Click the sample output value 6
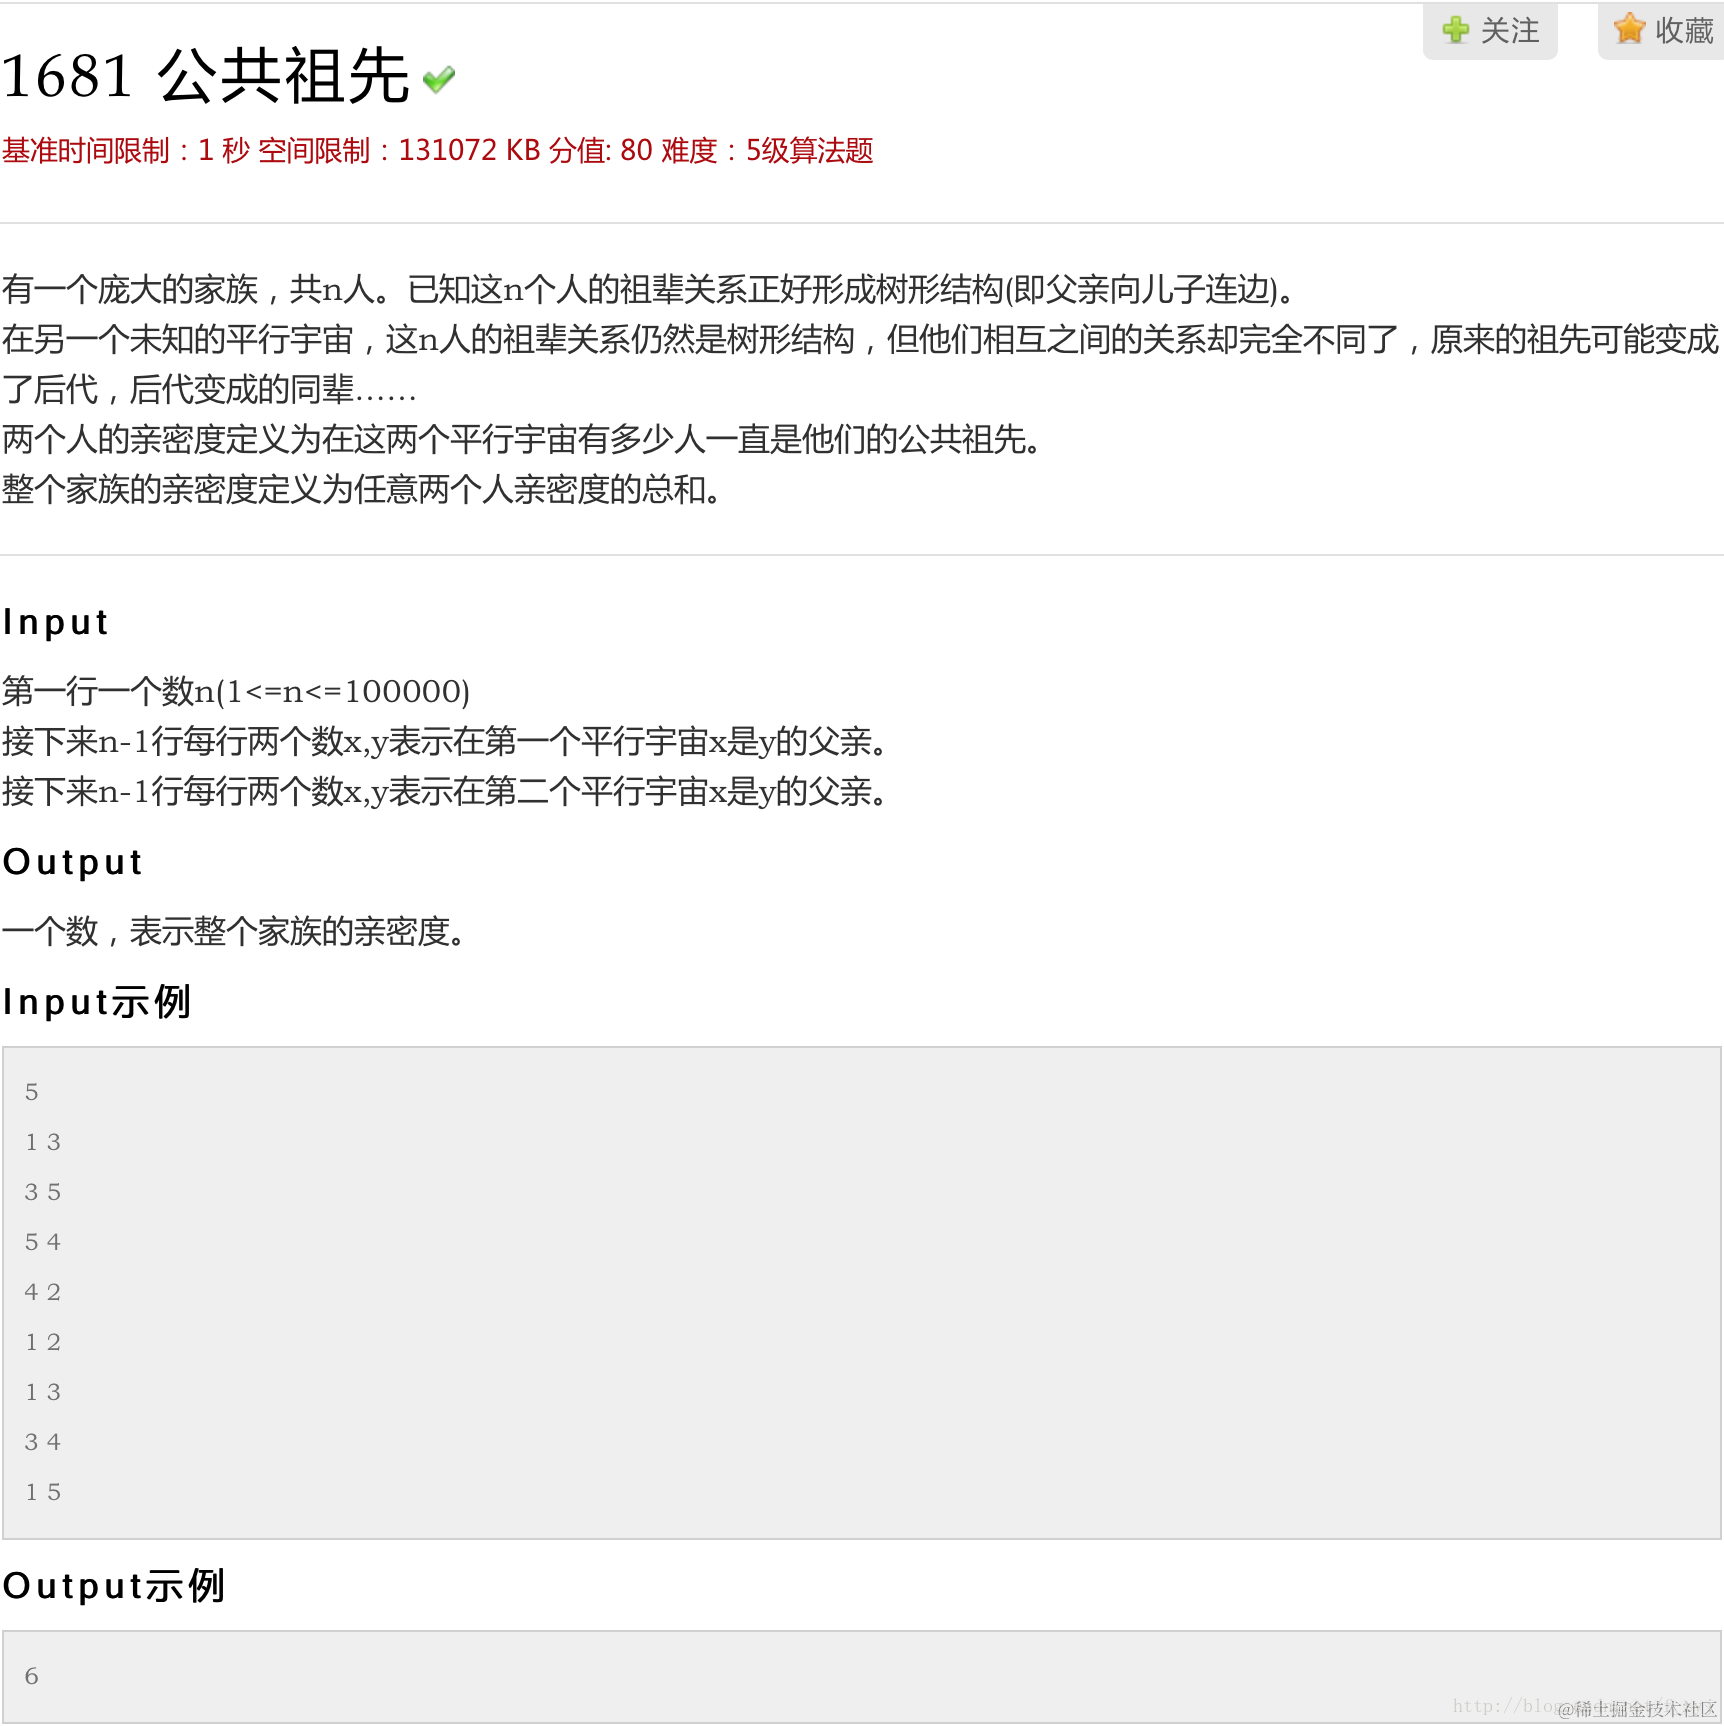The height and width of the screenshot is (1726, 1724). click(x=32, y=1676)
